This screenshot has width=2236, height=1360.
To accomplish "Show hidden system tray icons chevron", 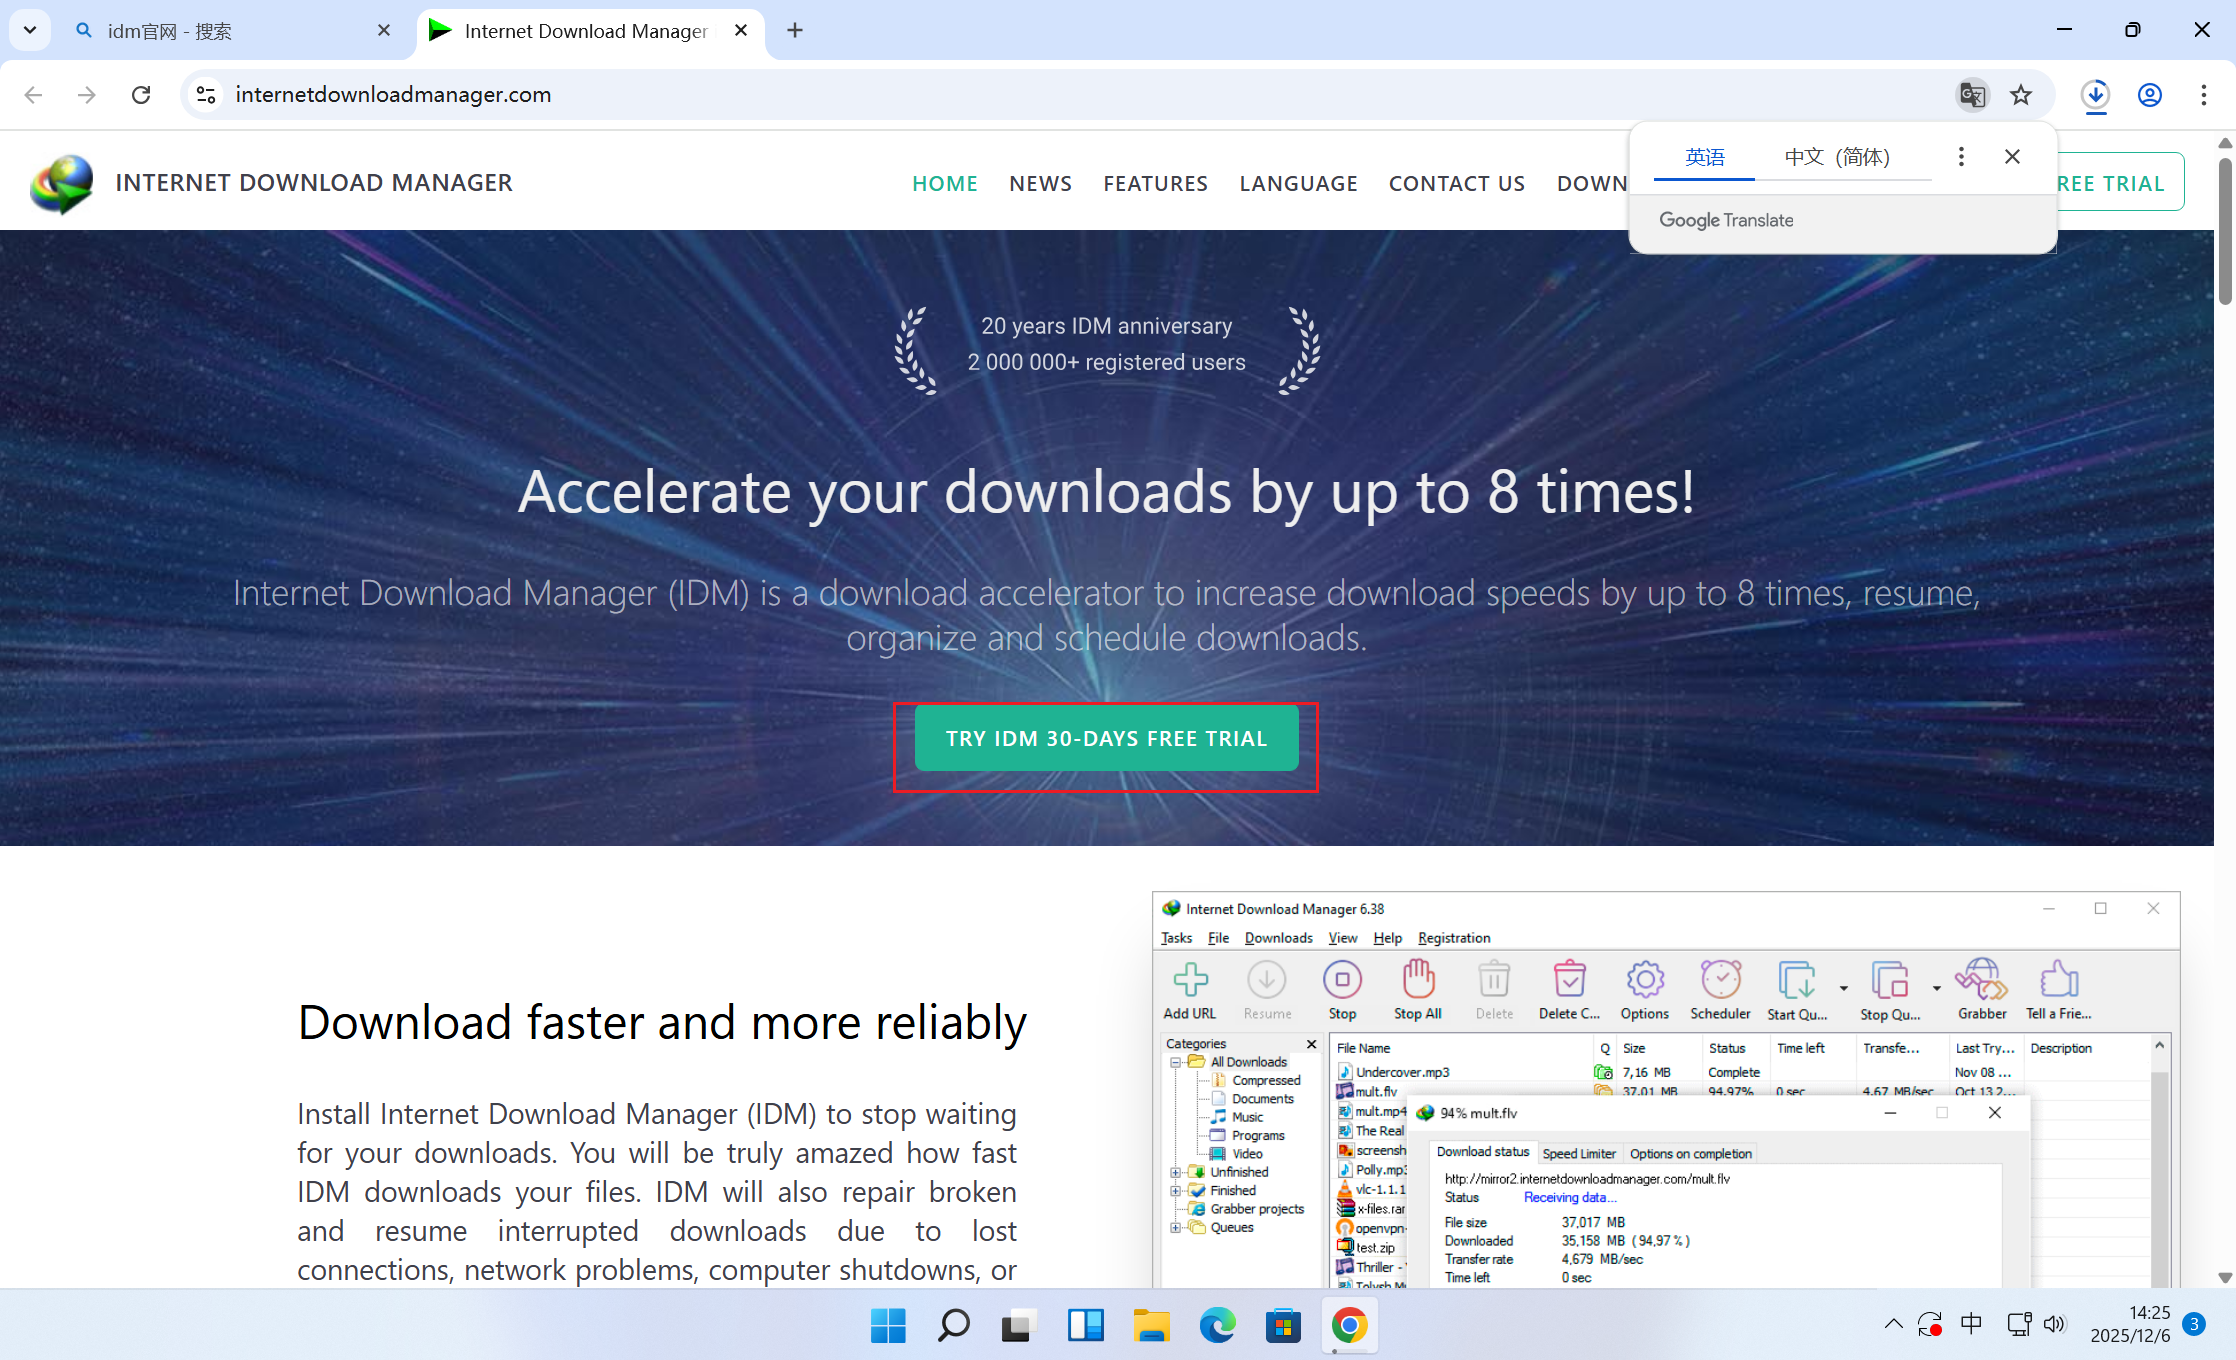I will [x=1893, y=1325].
